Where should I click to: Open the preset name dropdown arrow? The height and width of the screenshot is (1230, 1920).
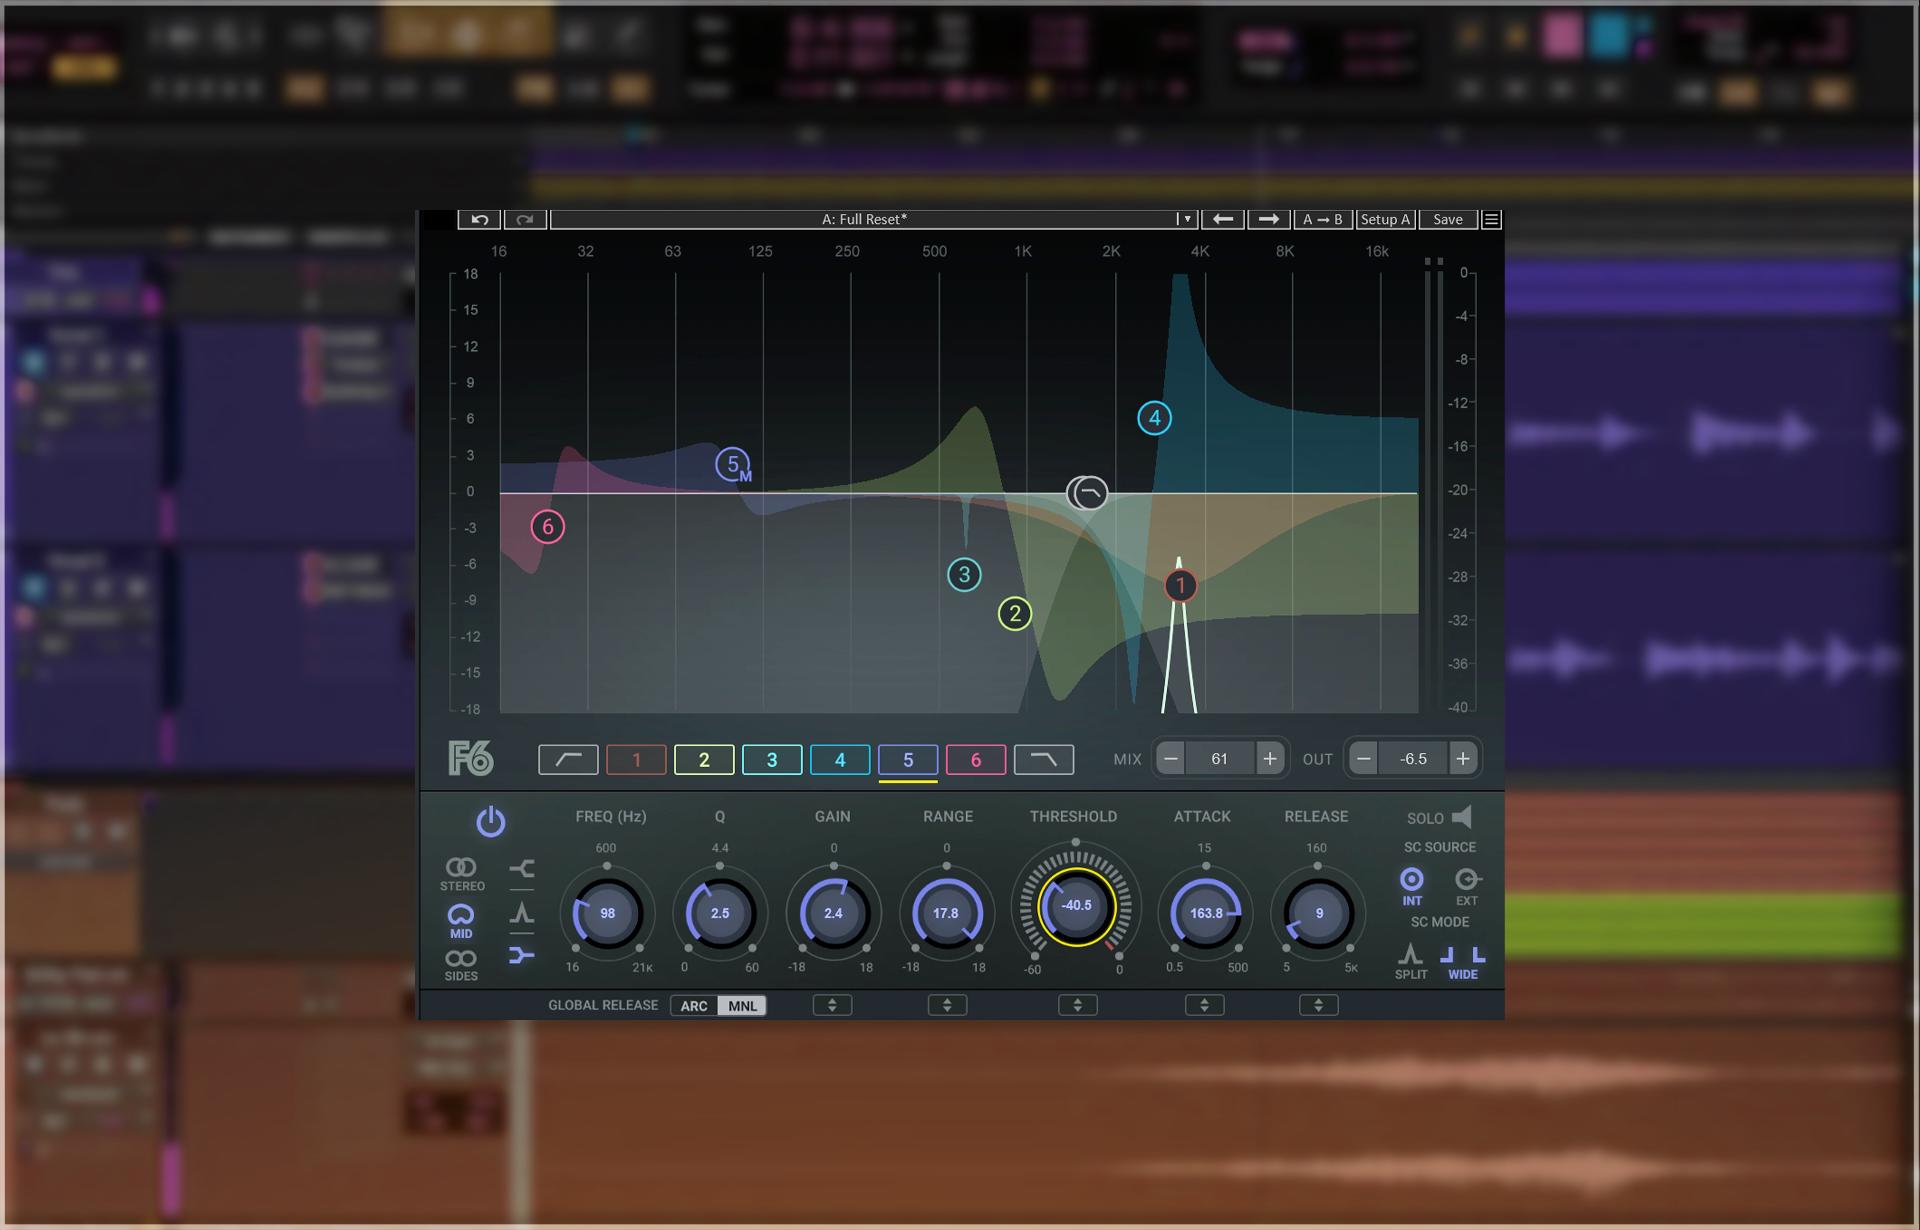[1186, 219]
